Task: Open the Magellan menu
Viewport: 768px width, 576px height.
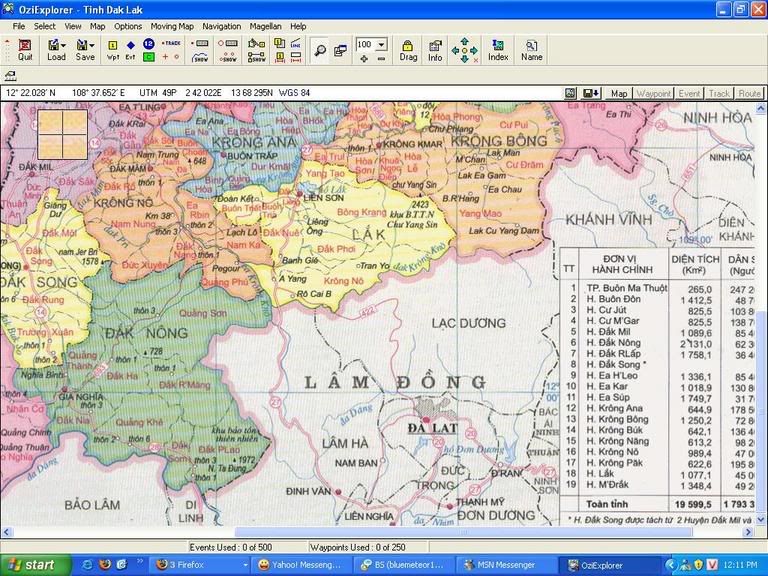Action: [x=265, y=26]
